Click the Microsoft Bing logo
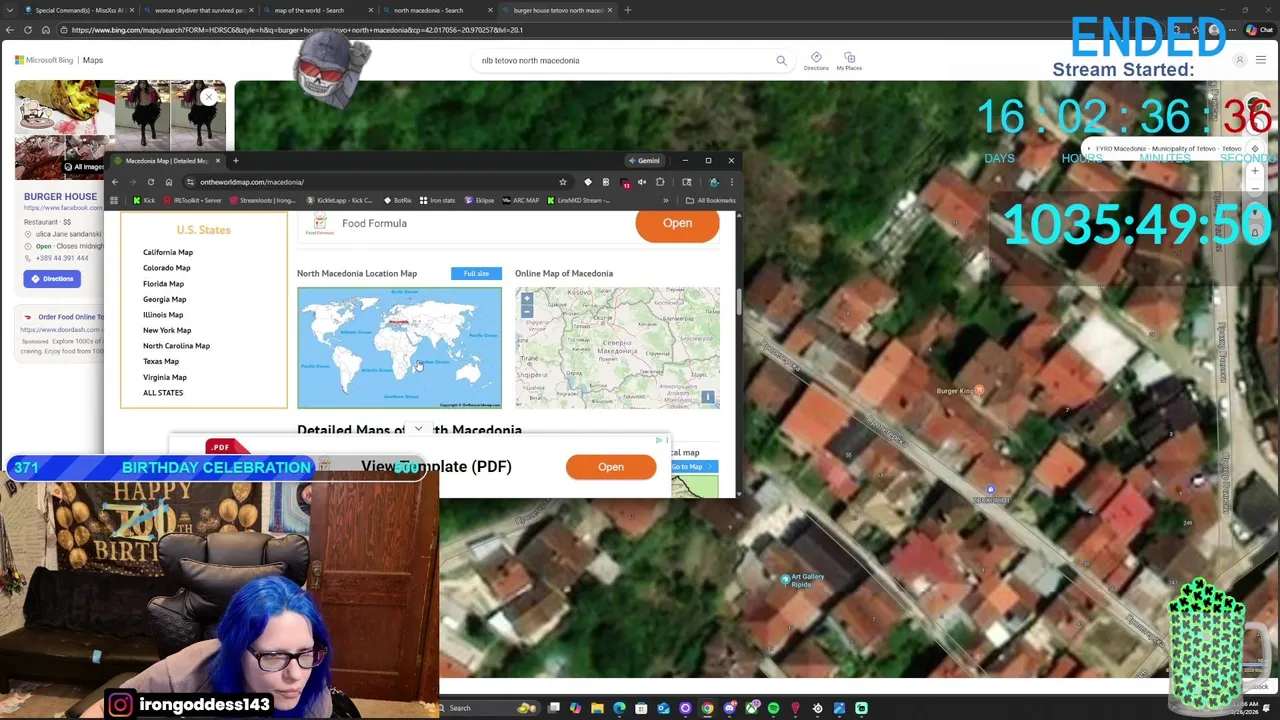 pyautogui.click(x=45, y=60)
